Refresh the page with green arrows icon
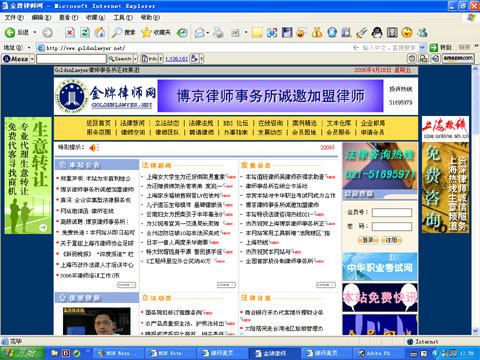The width and height of the screenshot is (480, 360). click(x=85, y=32)
